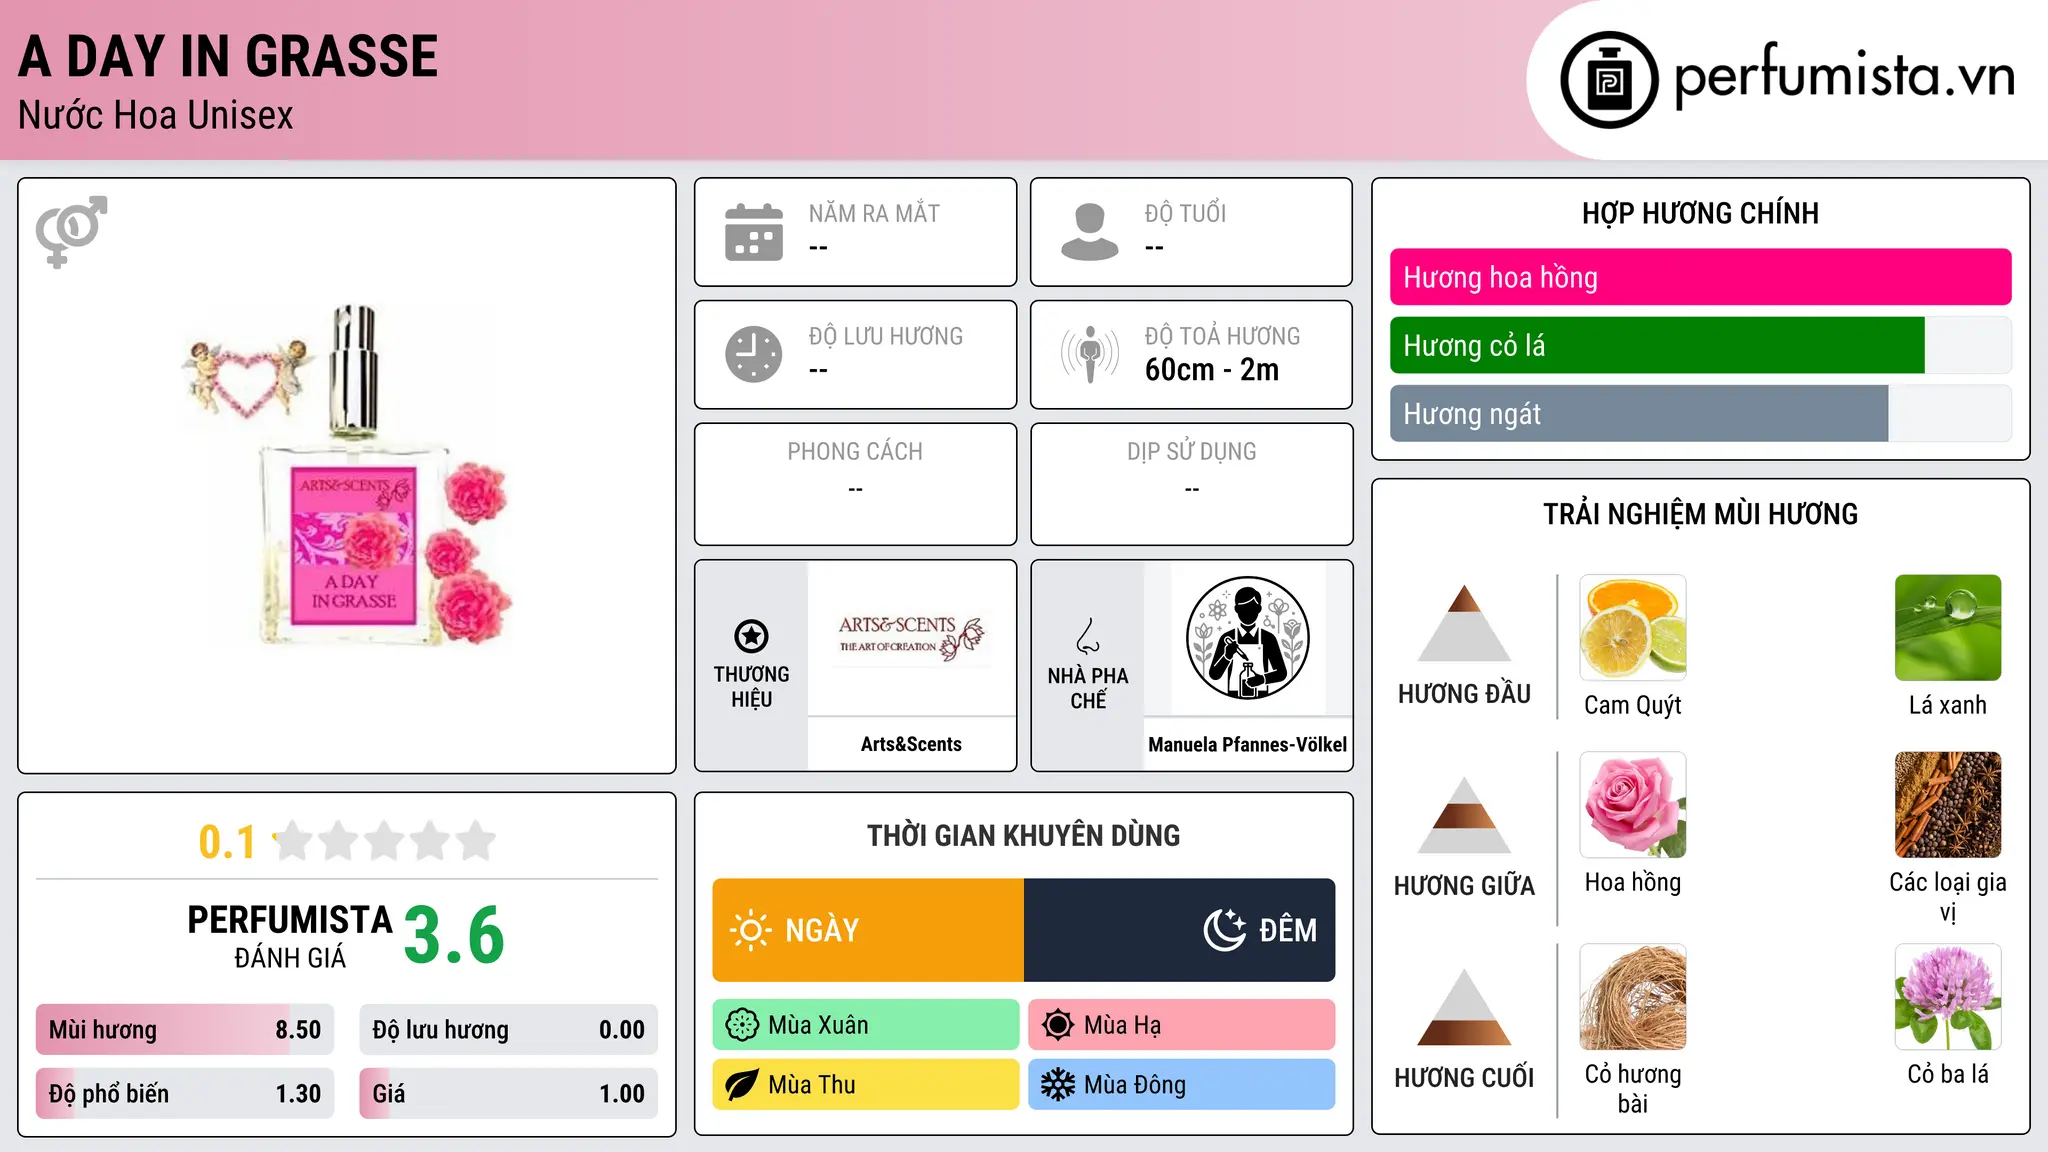Click the 0.1 user rating score
Screen dimensions: 2048x1152
227,842
